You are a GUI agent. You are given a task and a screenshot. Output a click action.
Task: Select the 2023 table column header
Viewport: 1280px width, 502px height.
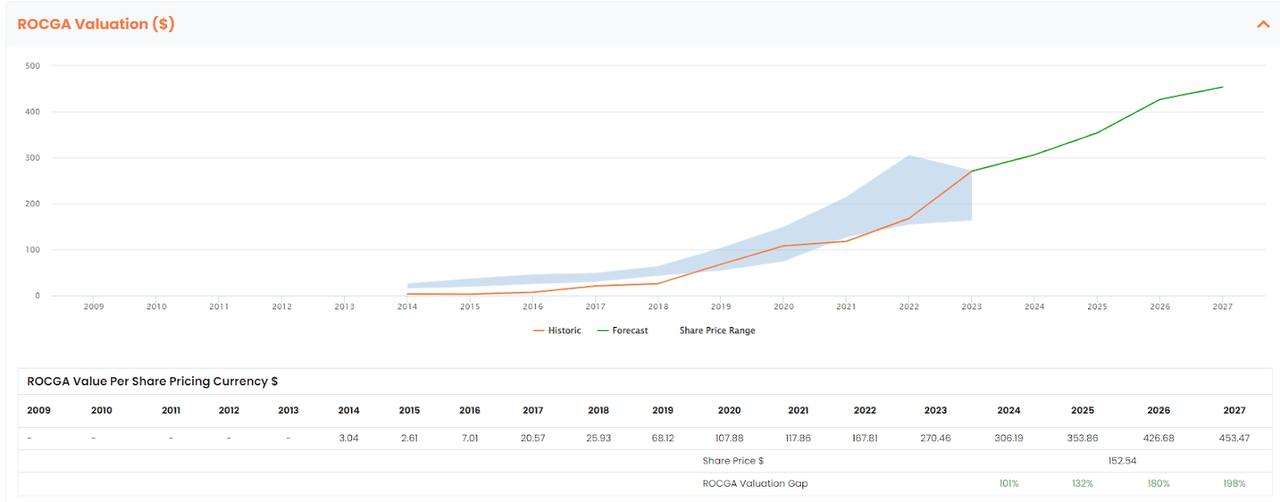[x=936, y=410]
